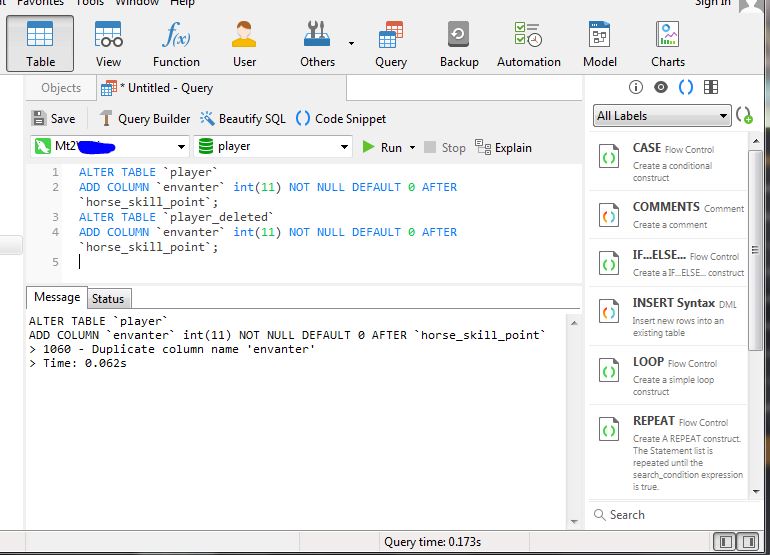Click the message pane scroll down arrow
Image resolution: width=770 pixels, height=555 pixels.
(x=574, y=522)
